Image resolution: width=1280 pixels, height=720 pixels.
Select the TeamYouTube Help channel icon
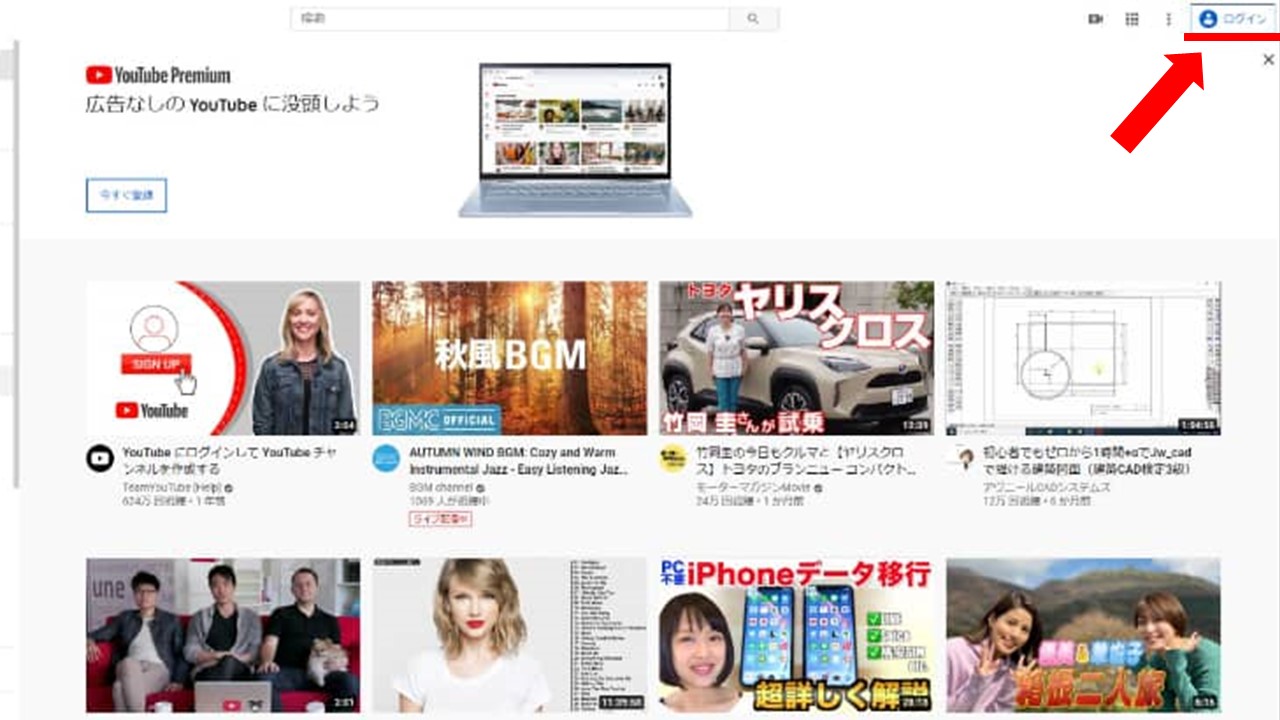click(100, 458)
